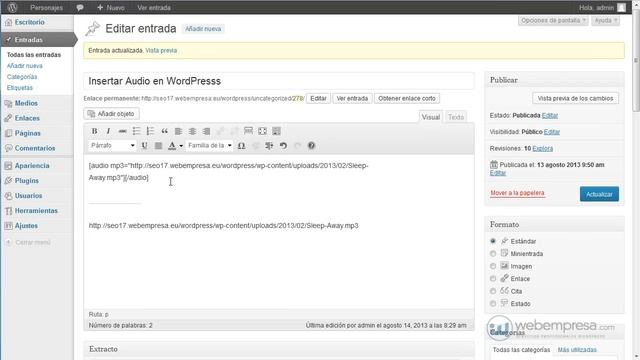
Task: Open Añadir objeto media button
Action: 111,114
